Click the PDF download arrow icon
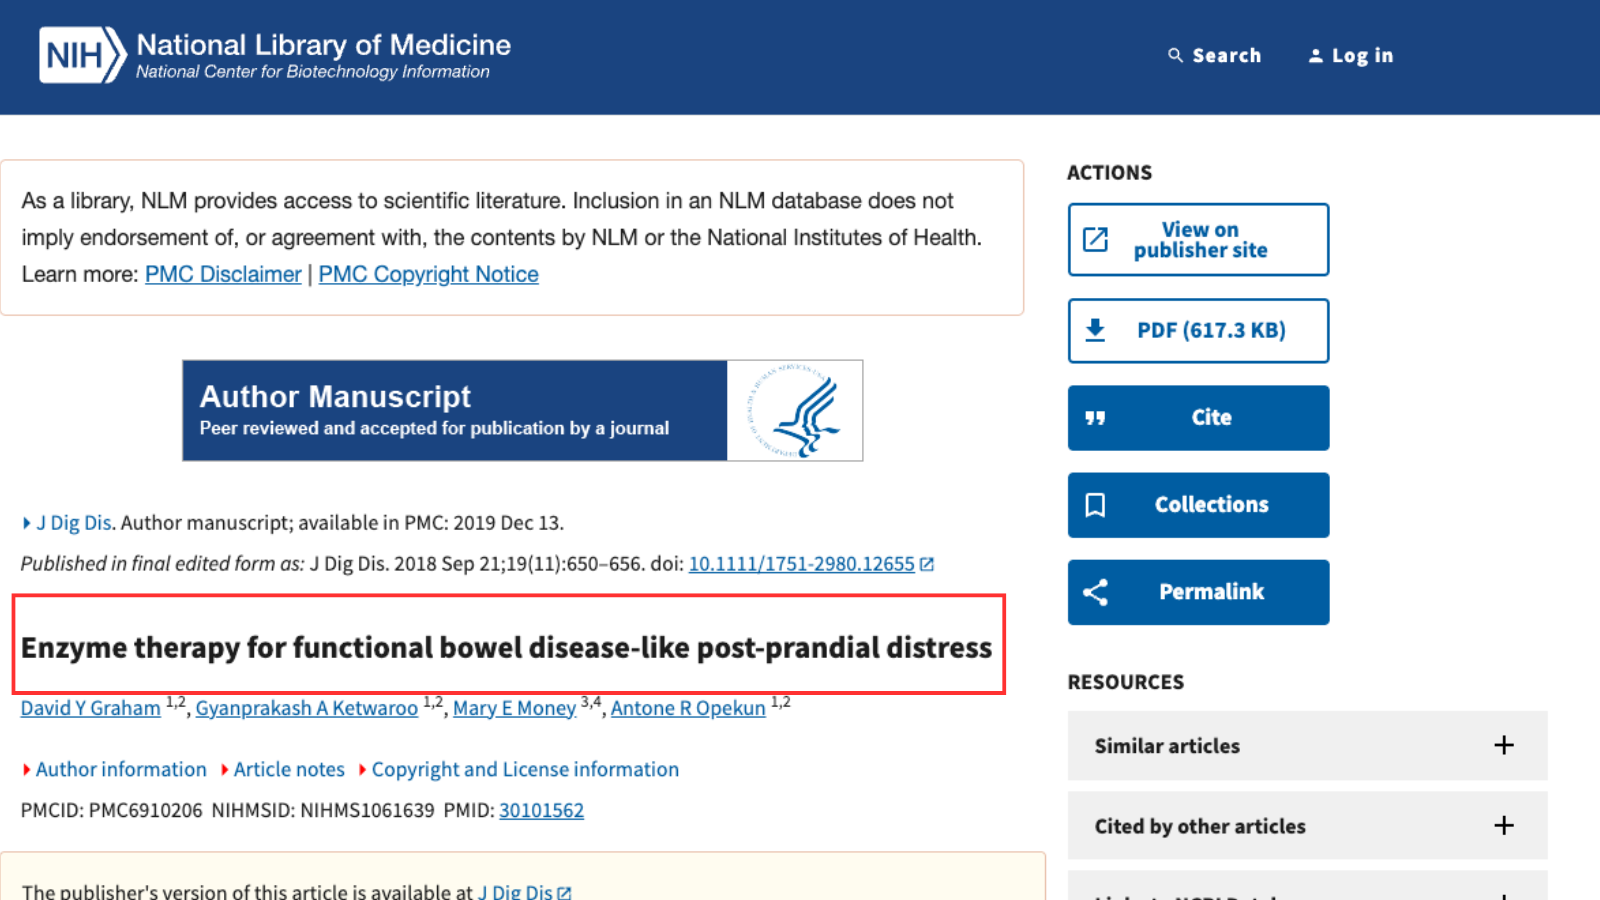 (1096, 330)
